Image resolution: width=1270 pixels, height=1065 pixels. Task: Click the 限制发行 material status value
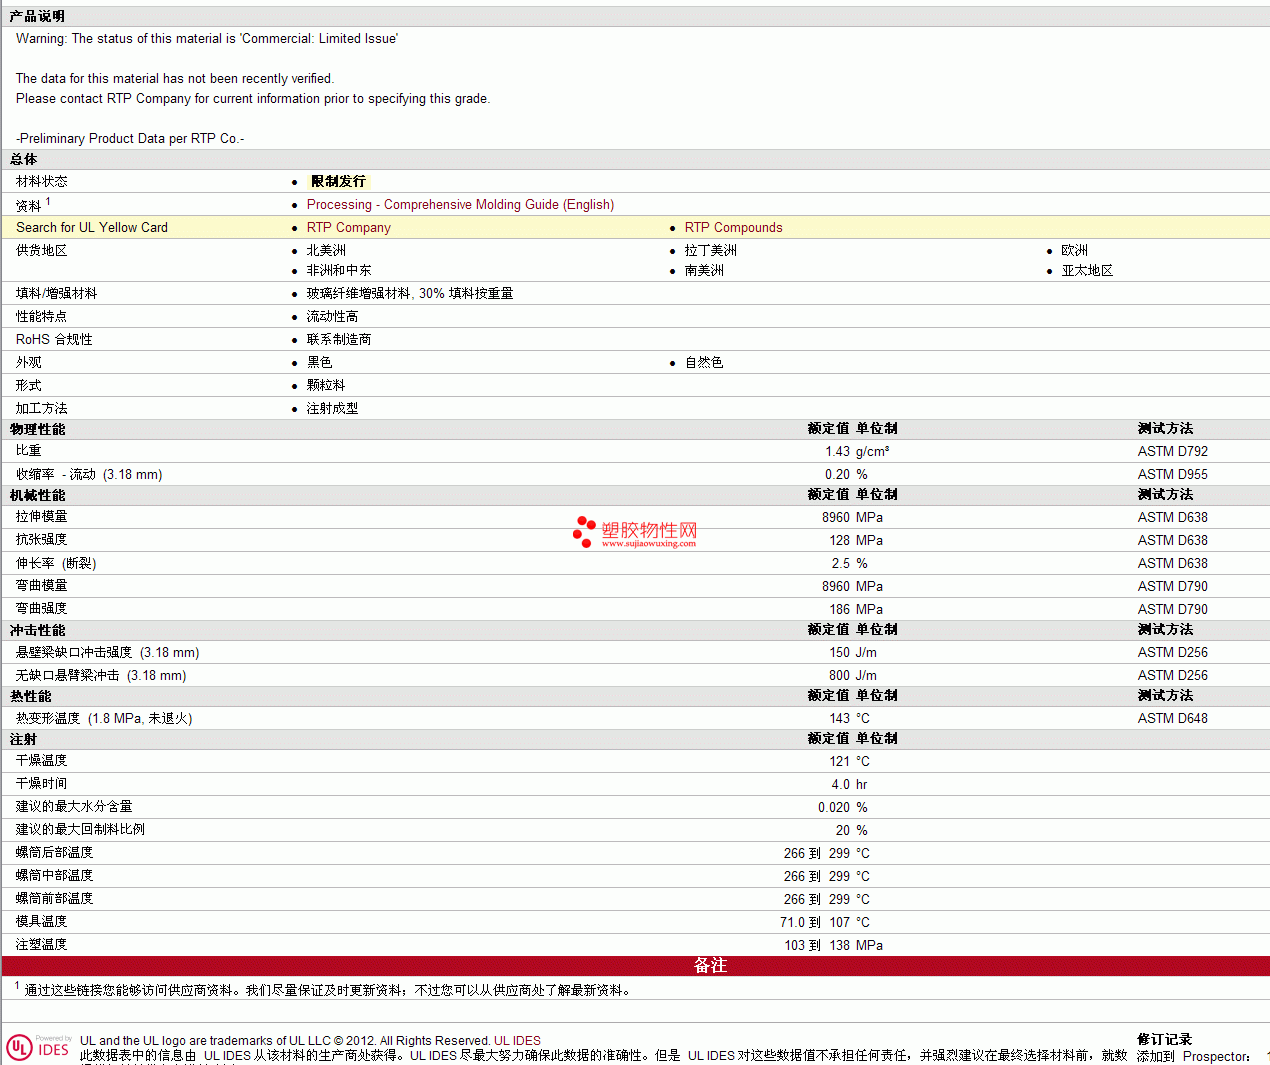click(338, 181)
